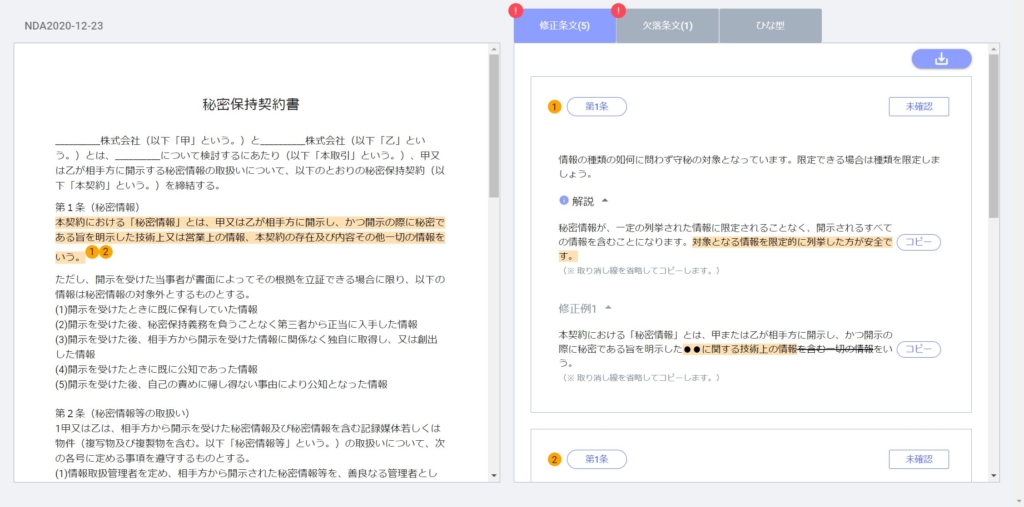This screenshot has width=1024, height=507.
Task: Click red alert badge on 欠落条文 tab
Action: (618, 10)
